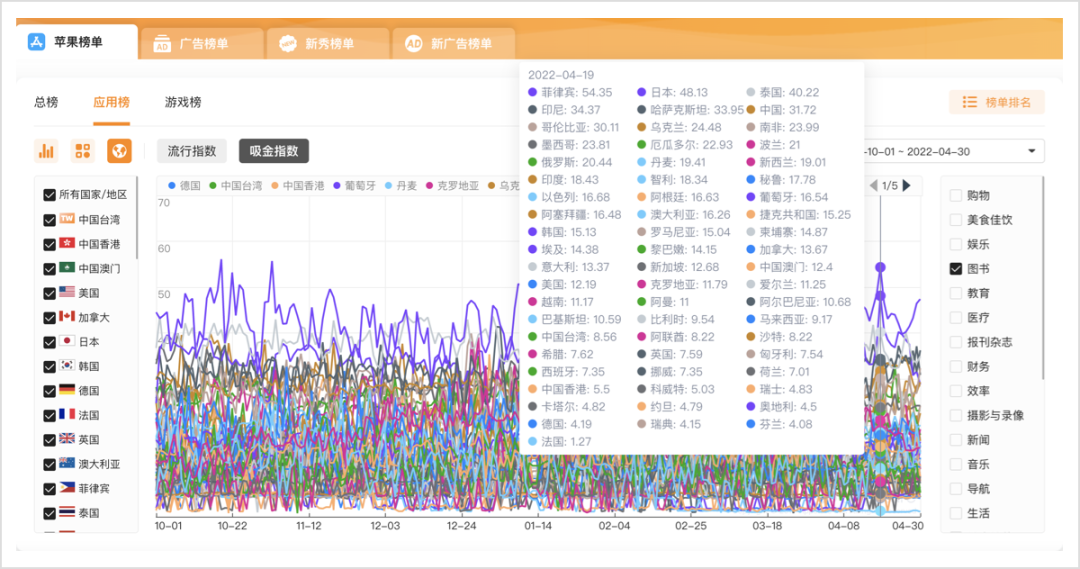Click the 美国 flag icon

click(67, 292)
